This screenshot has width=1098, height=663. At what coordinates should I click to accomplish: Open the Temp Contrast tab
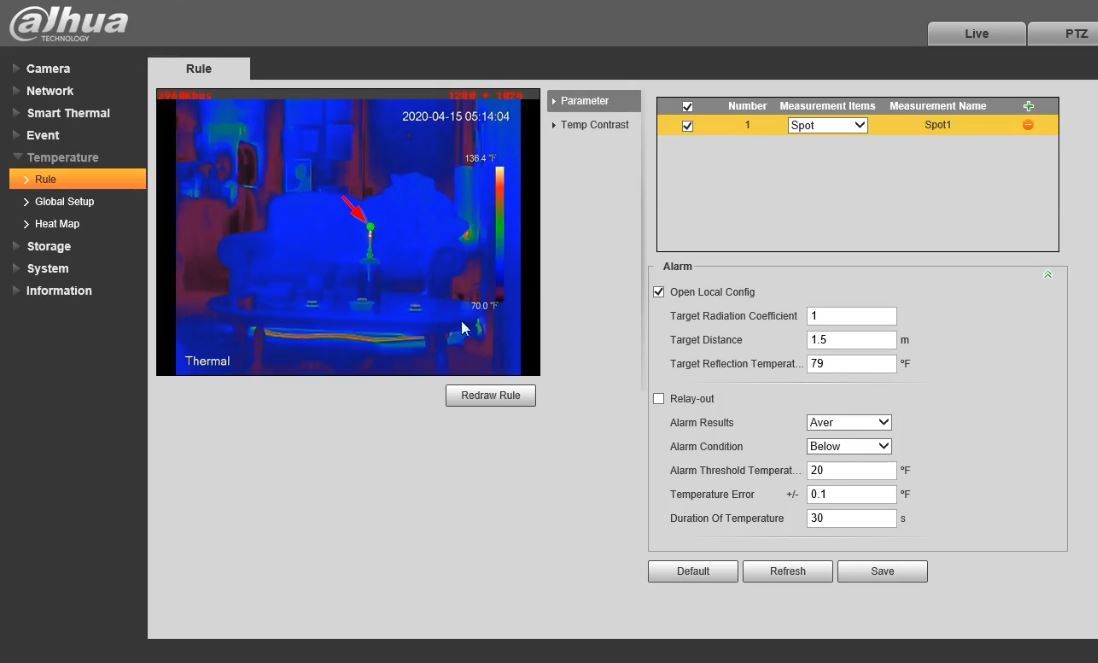coord(594,125)
